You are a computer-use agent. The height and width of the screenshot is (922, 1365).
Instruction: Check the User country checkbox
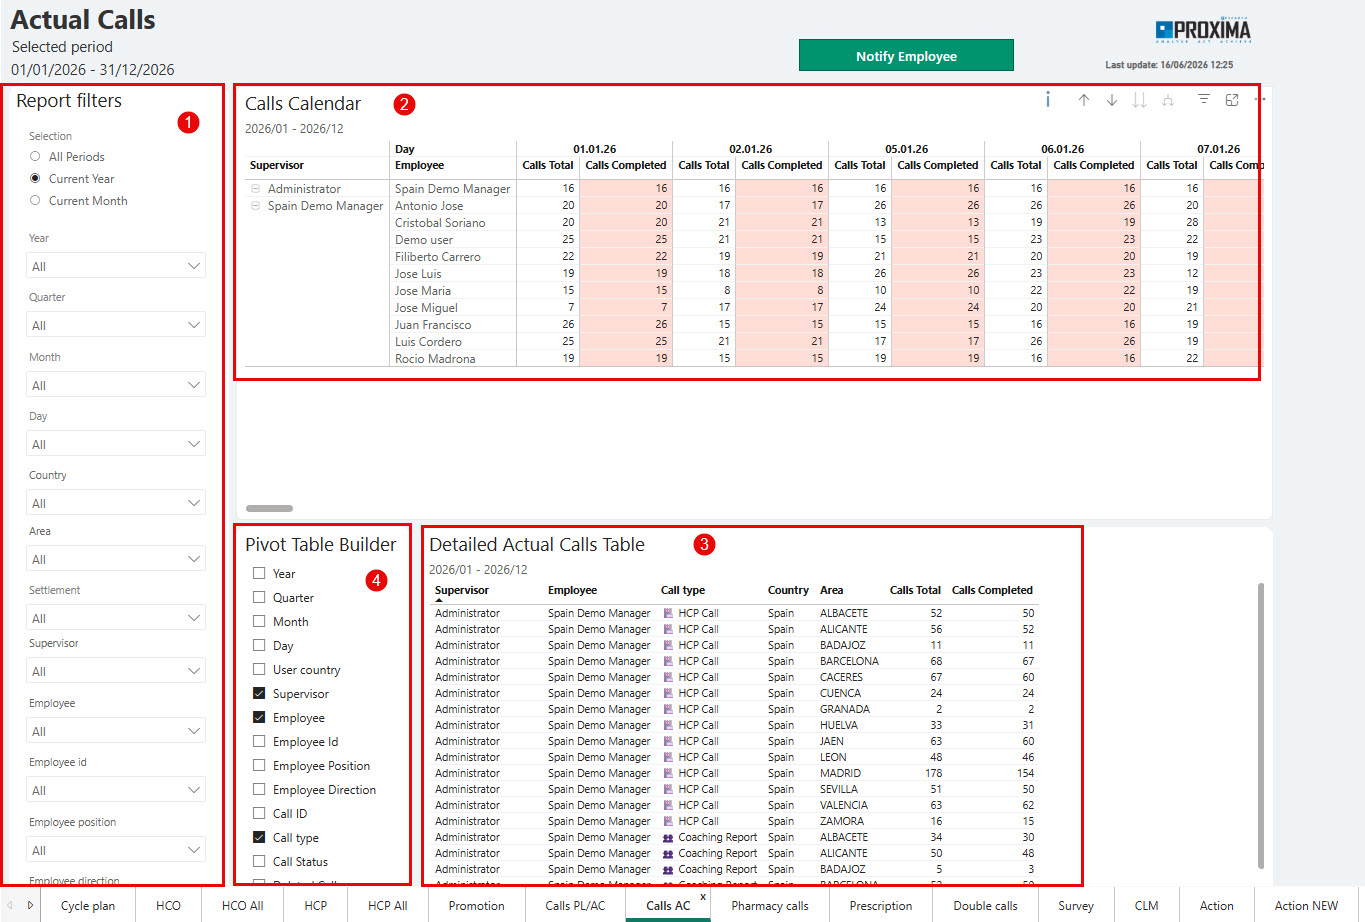(259, 670)
